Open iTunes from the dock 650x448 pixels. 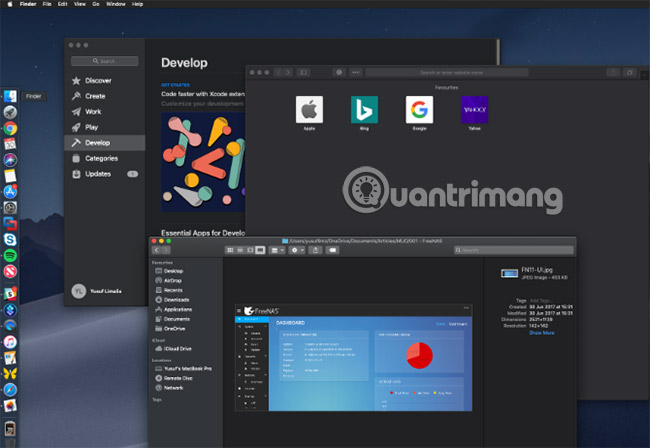click(10, 342)
